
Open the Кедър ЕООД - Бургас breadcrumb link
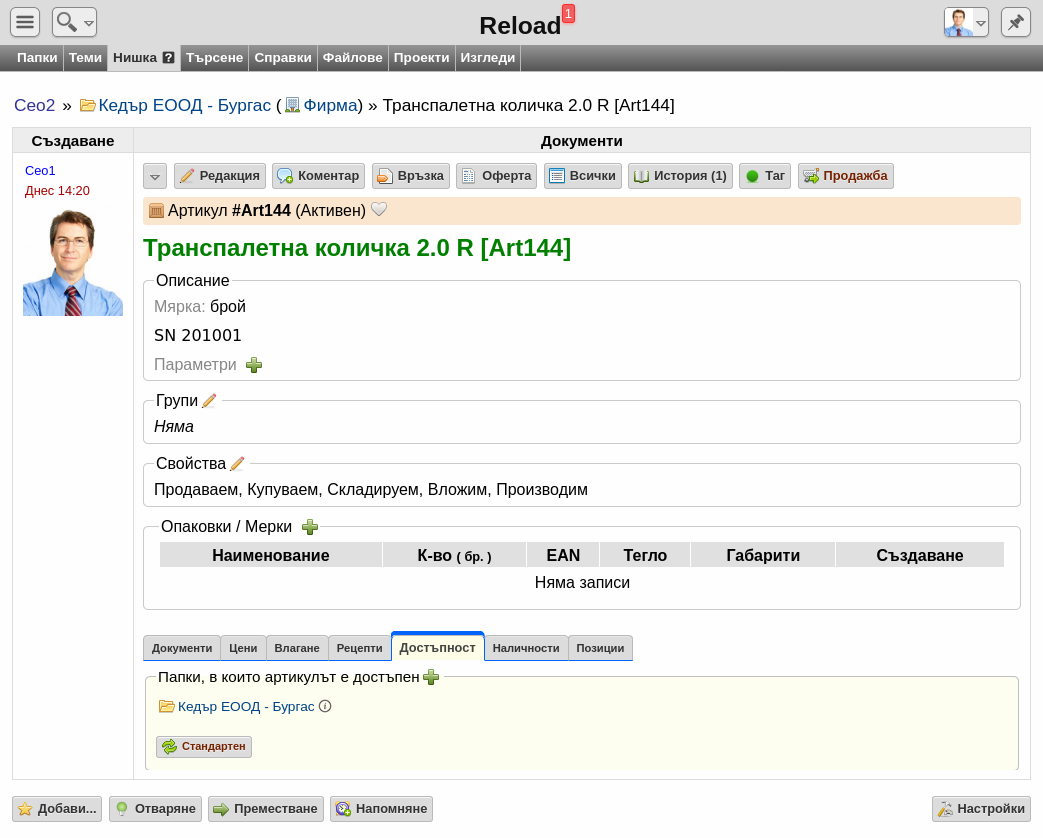pos(184,105)
